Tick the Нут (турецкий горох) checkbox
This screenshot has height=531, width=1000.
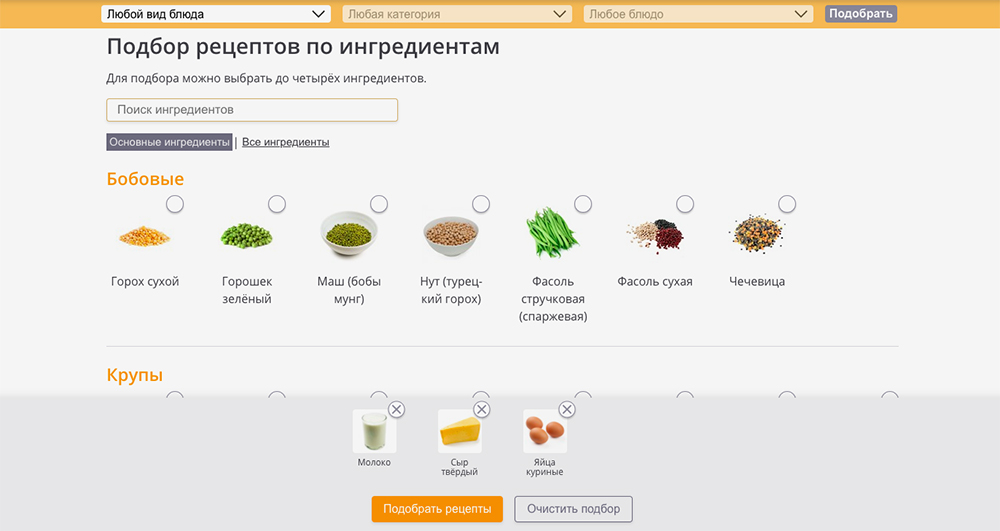pos(481,204)
